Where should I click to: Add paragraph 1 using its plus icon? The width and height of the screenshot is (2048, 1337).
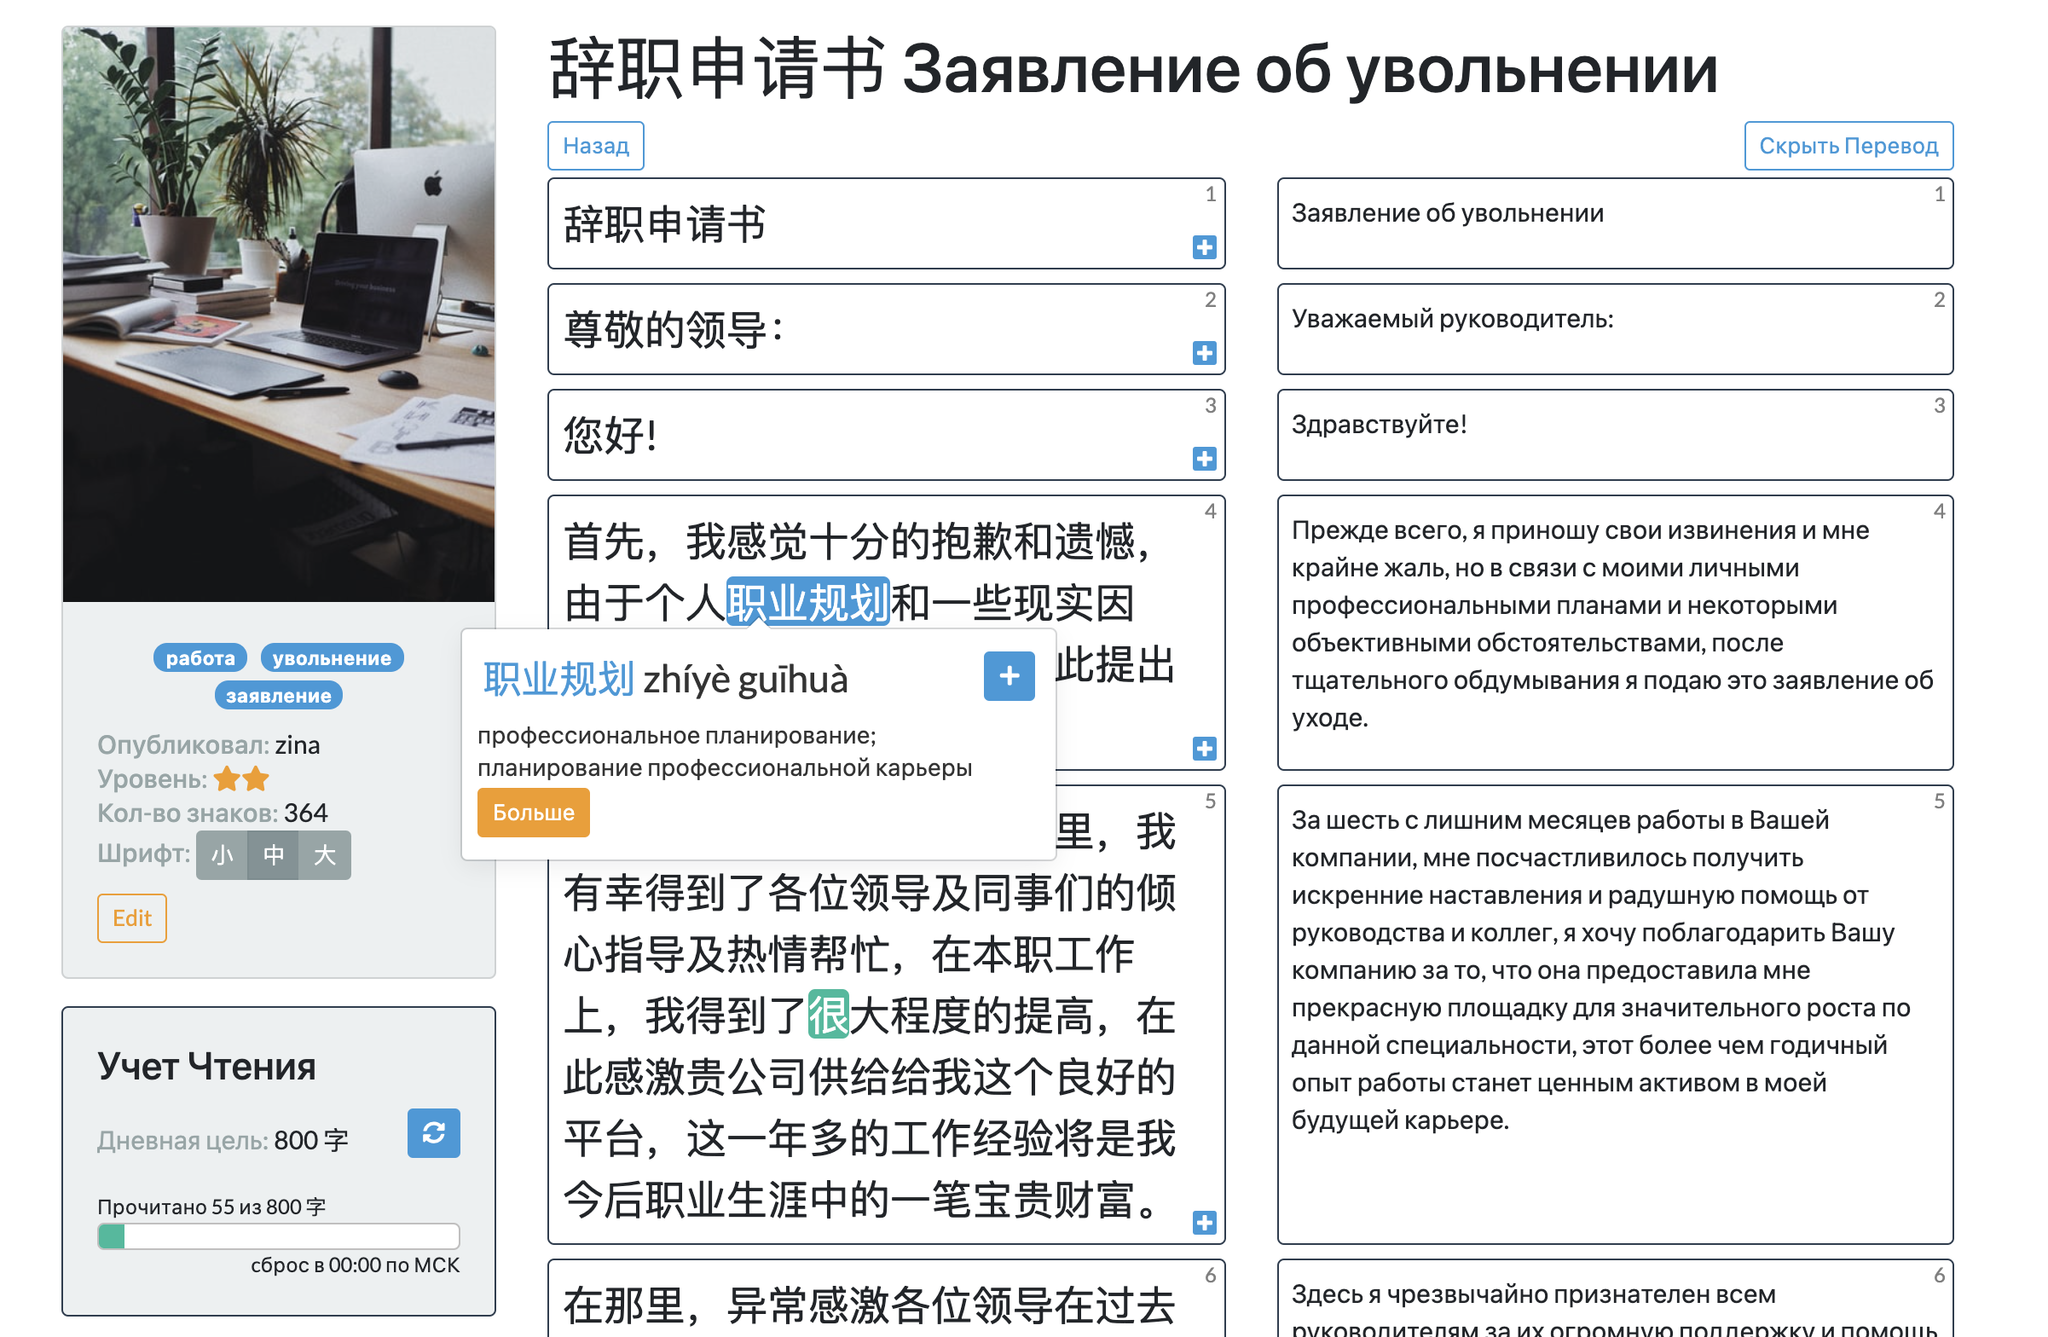(x=1204, y=247)
